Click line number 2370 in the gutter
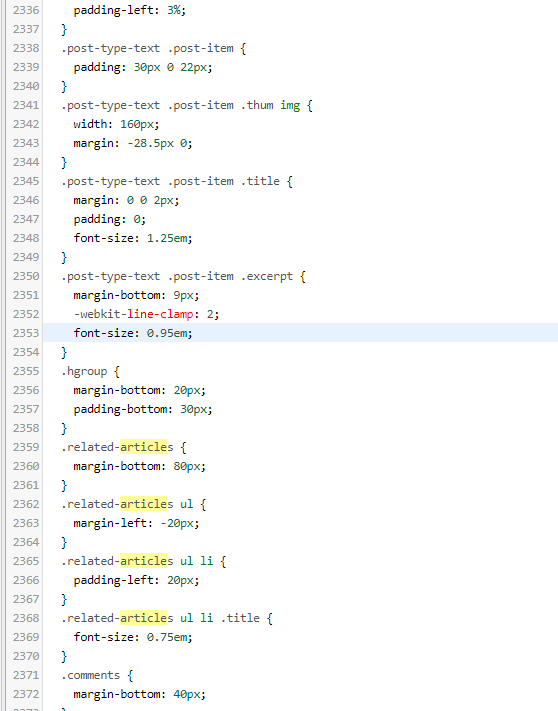This screenshot has width=558, height=711. point(26,656)
